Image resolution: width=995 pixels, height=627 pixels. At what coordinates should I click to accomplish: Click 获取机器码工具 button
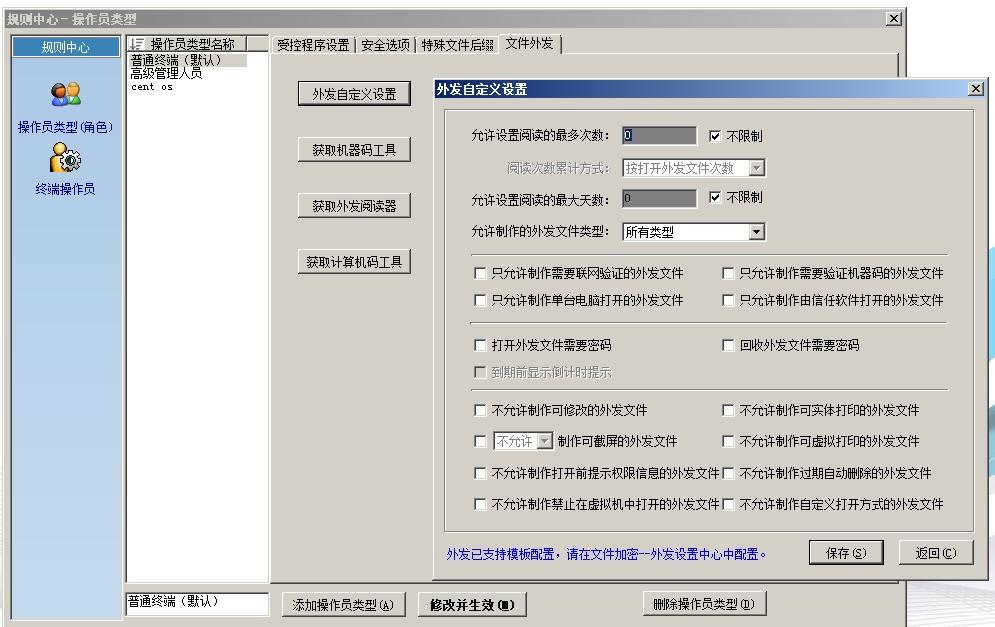coord(354,151)
